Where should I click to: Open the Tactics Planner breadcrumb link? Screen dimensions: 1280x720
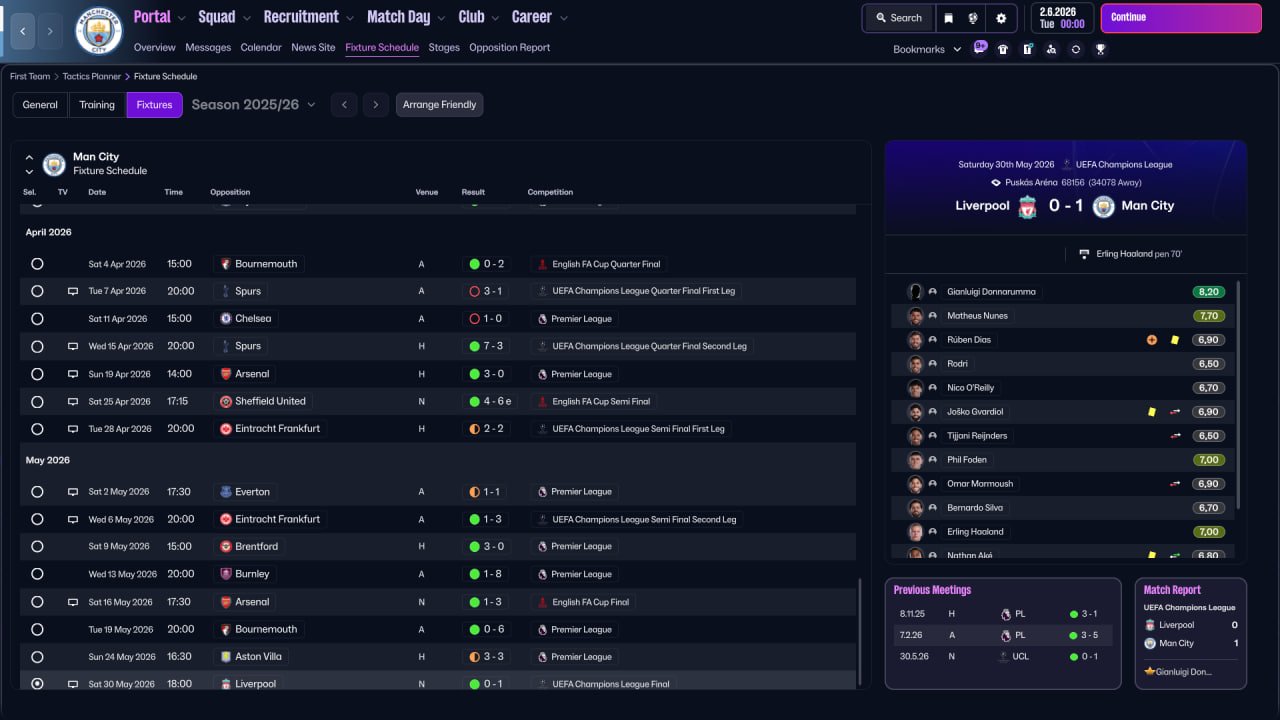(94, 77)
